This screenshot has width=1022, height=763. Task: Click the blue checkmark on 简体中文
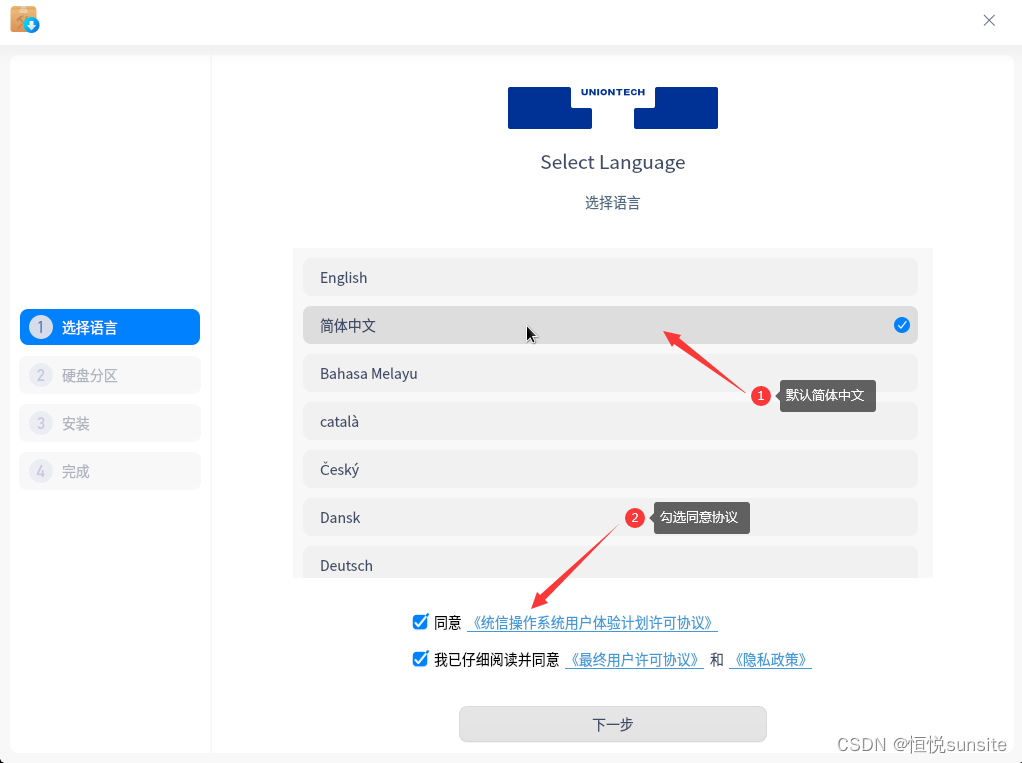[x=901, y=325]
